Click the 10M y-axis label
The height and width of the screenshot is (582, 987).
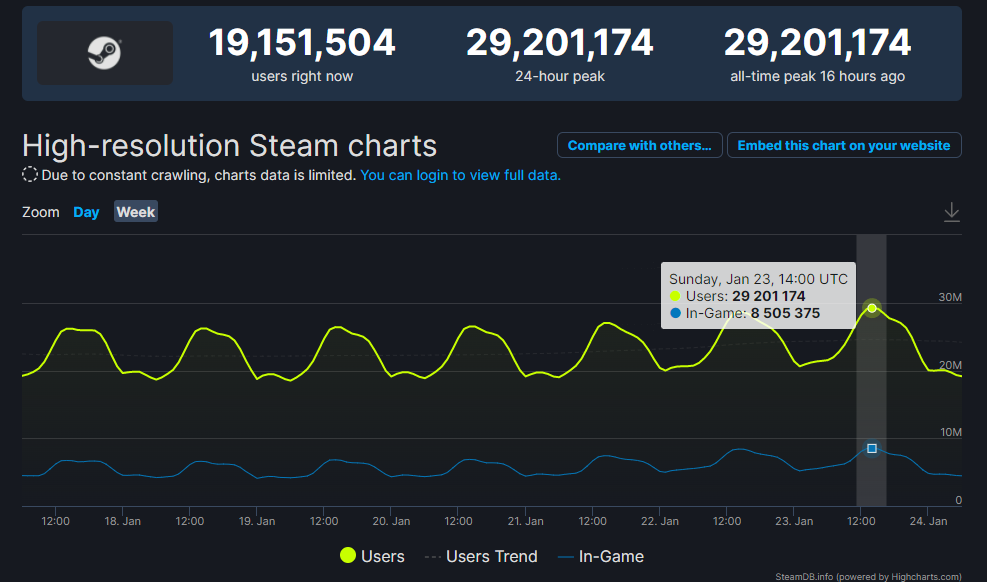click(x=950, y=432)
